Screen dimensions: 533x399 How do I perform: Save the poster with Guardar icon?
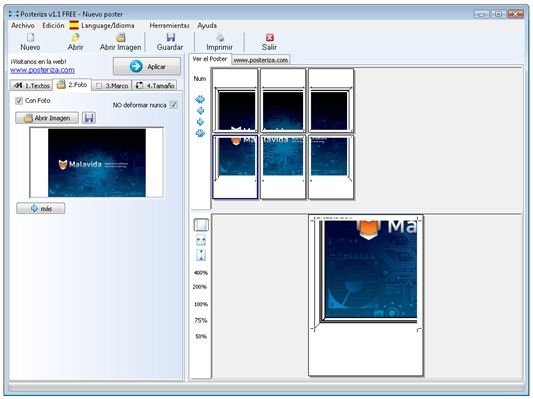coord(170,37)
